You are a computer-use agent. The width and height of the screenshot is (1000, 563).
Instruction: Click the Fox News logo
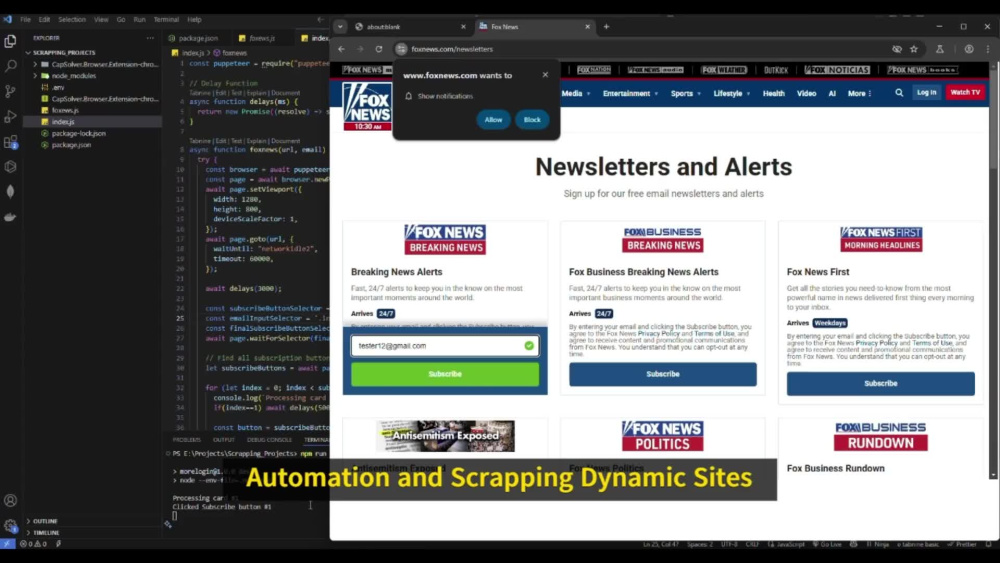(x=367, y=106)
